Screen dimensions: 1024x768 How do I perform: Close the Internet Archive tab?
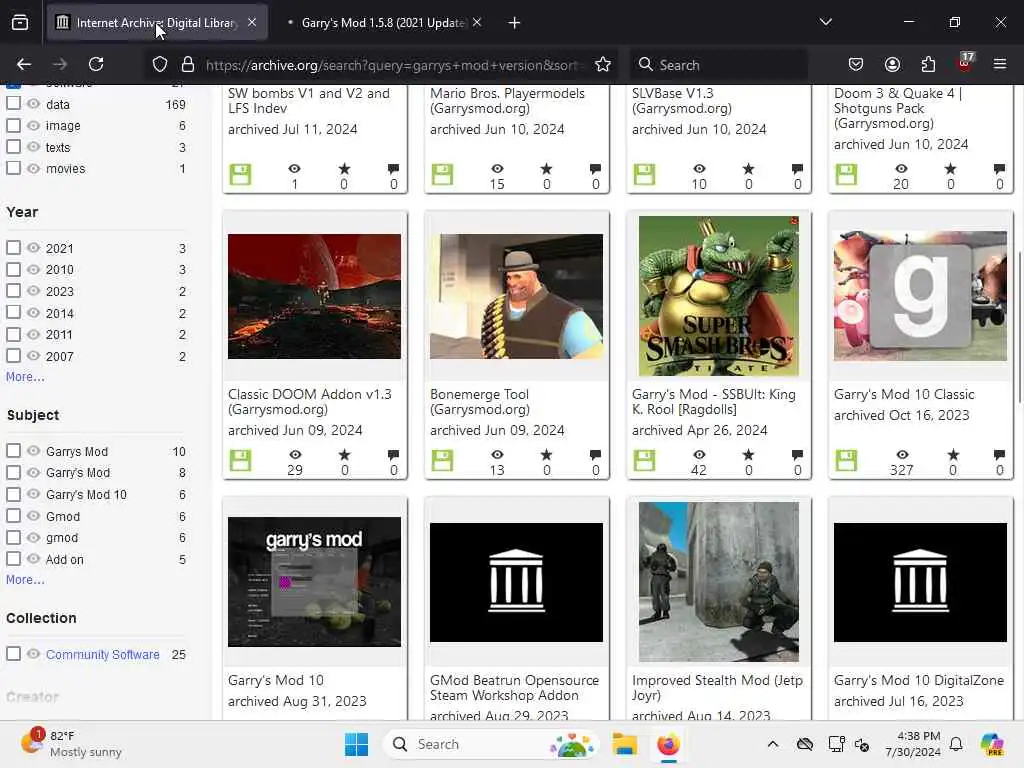(x=252, y=22)
